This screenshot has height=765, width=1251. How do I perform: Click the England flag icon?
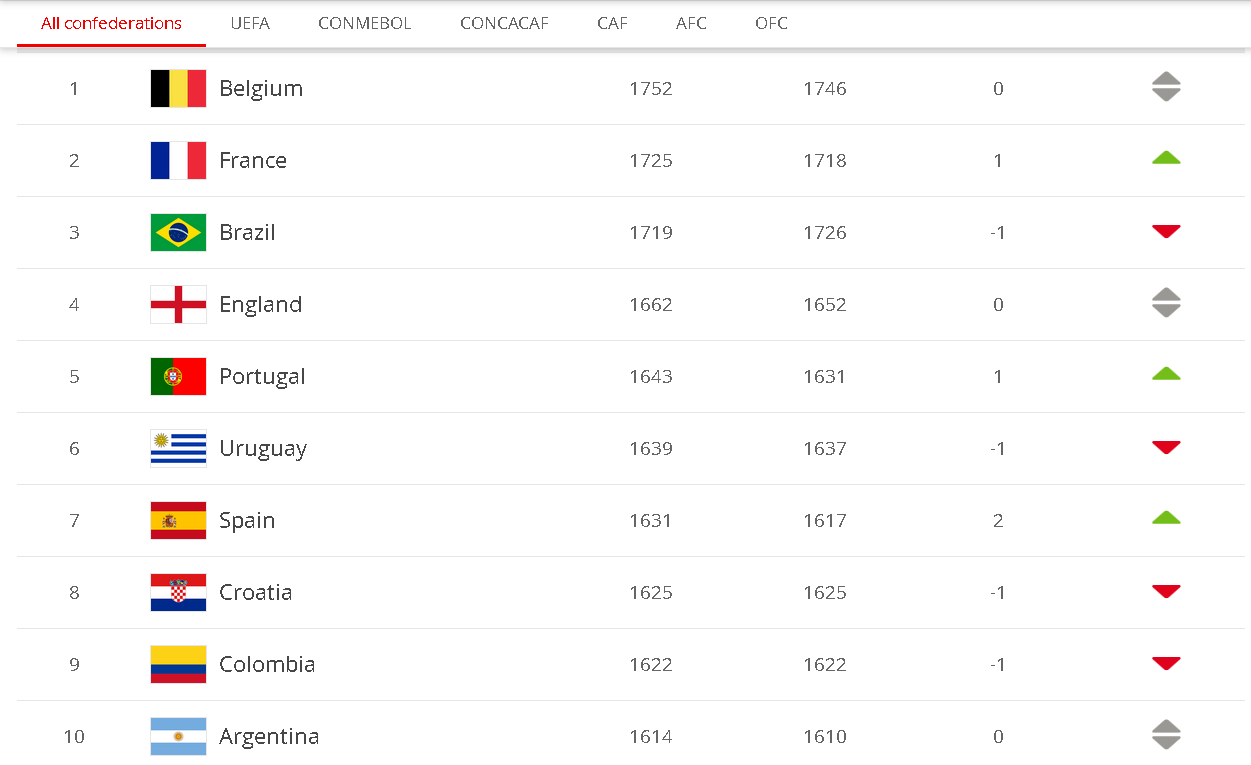(x=178, y=304)
